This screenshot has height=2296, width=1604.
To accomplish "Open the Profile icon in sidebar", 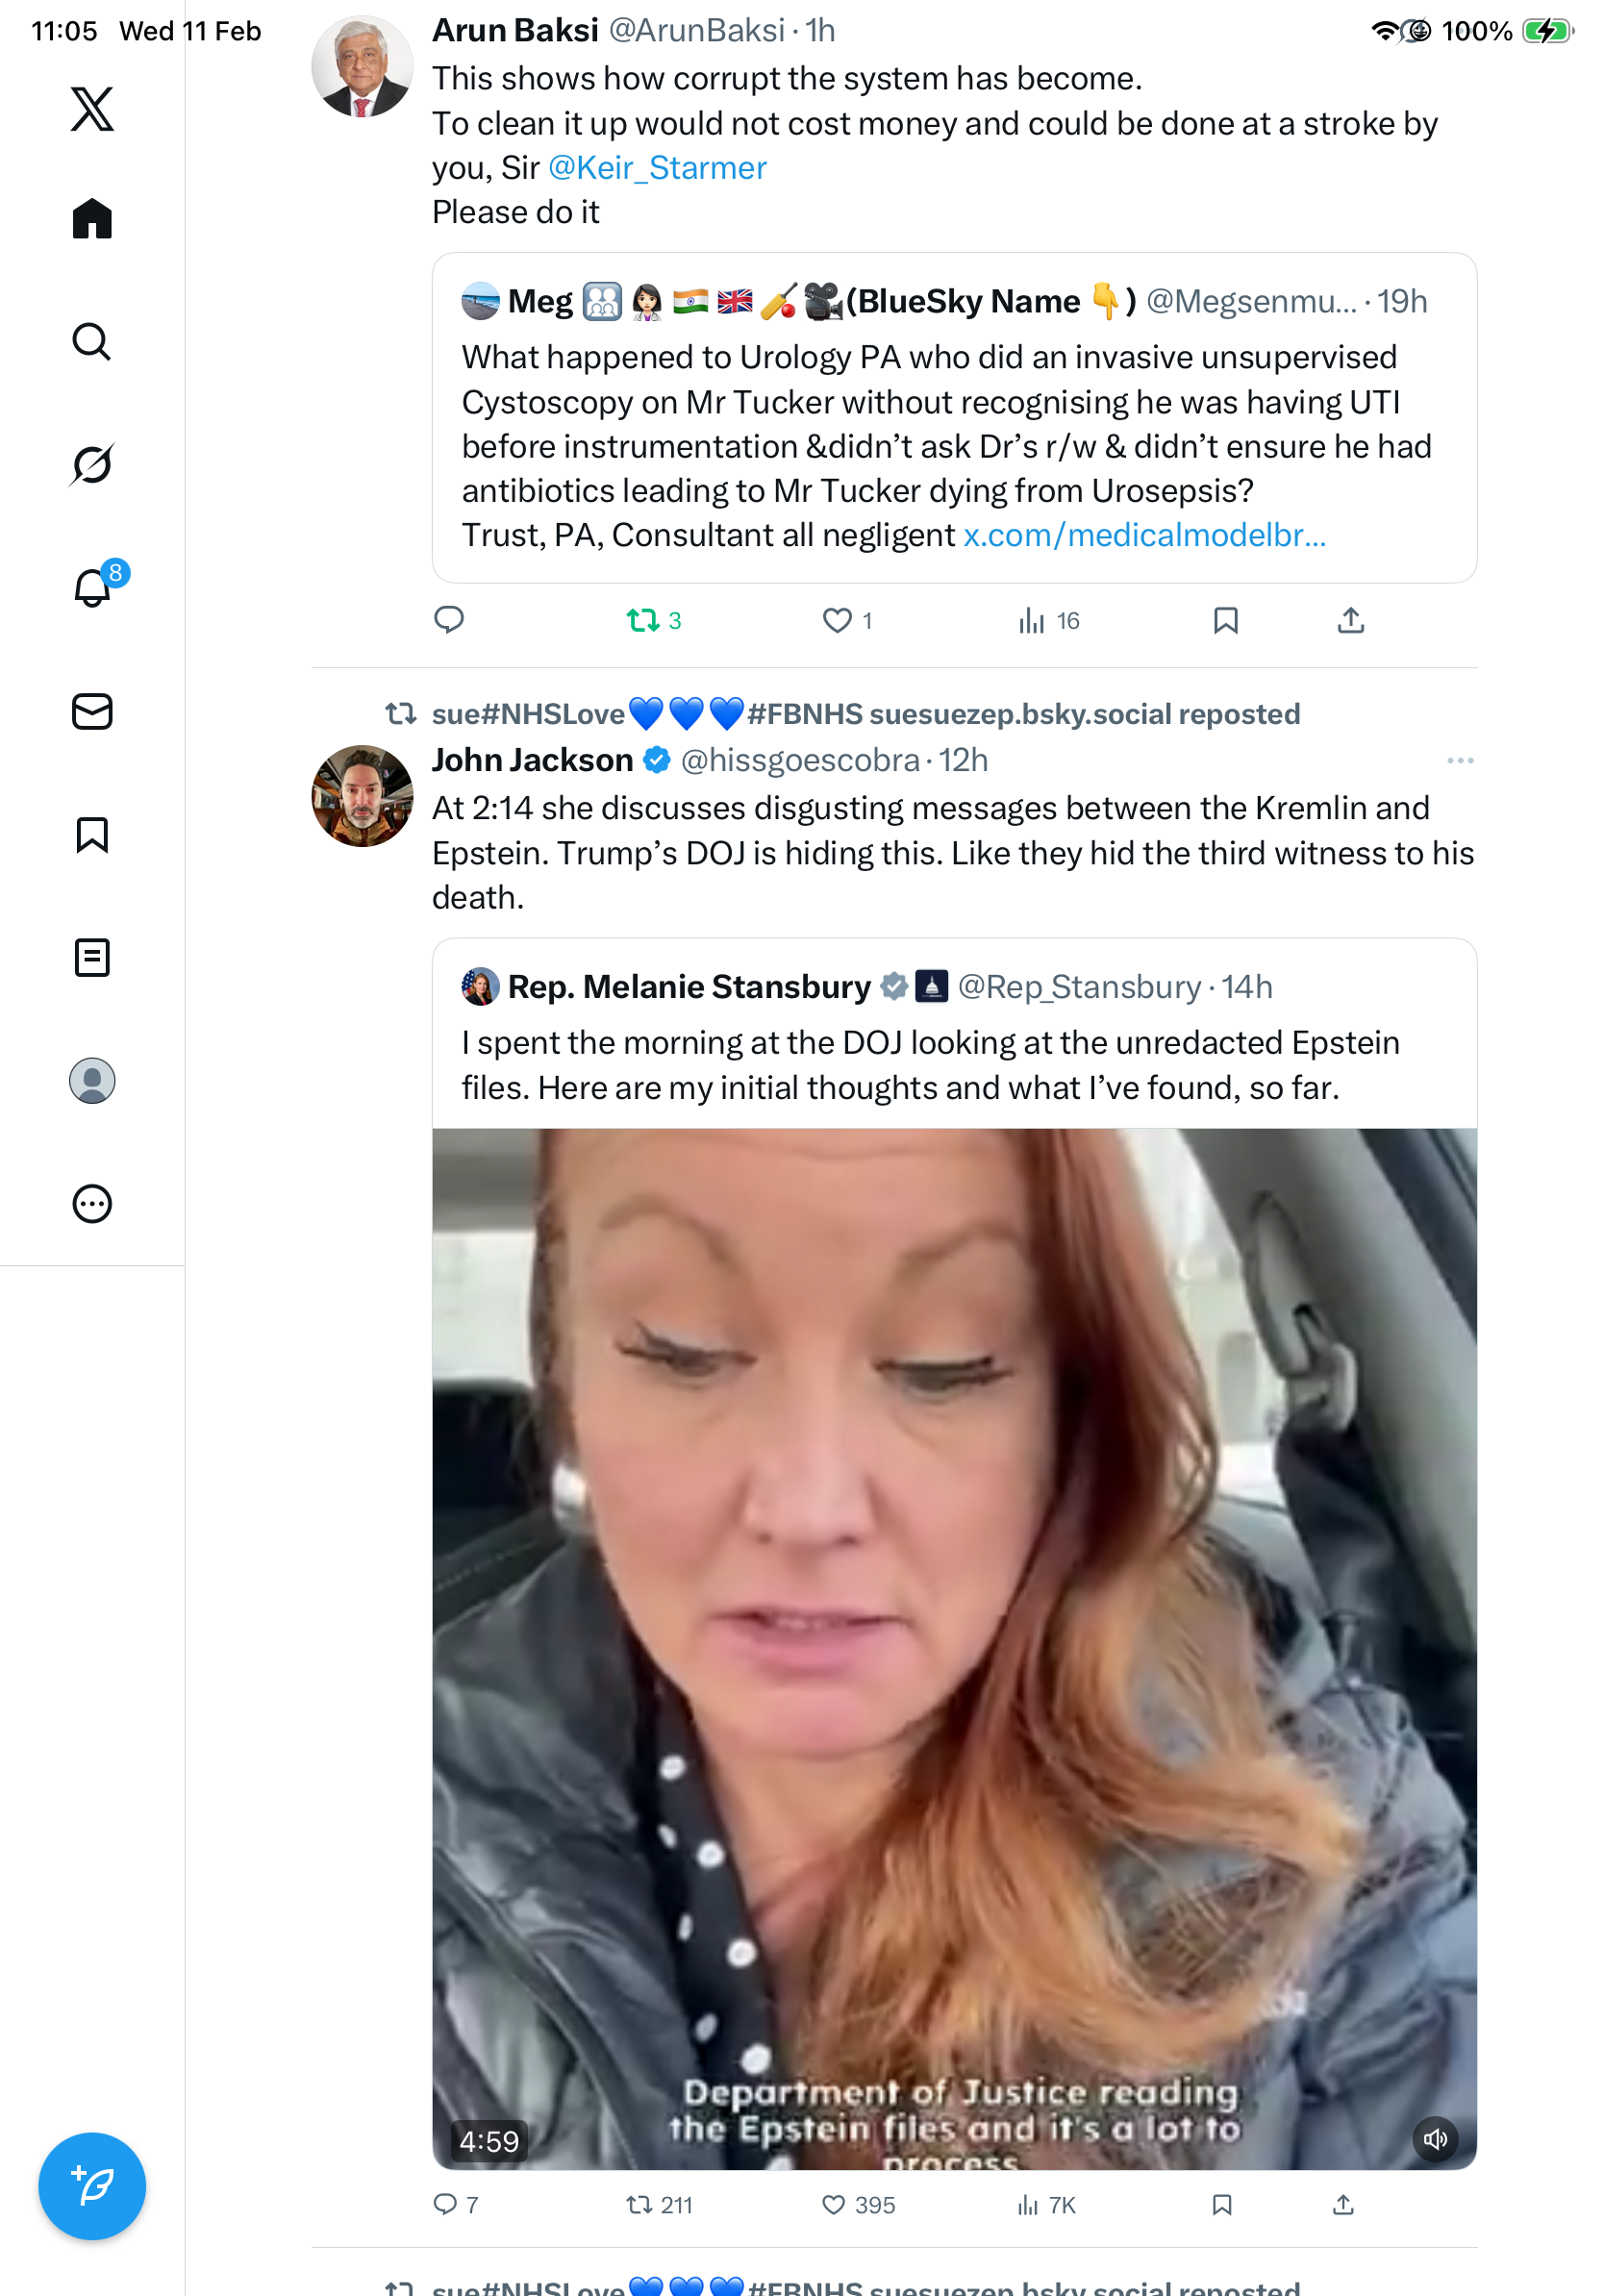I will 92,1081.
